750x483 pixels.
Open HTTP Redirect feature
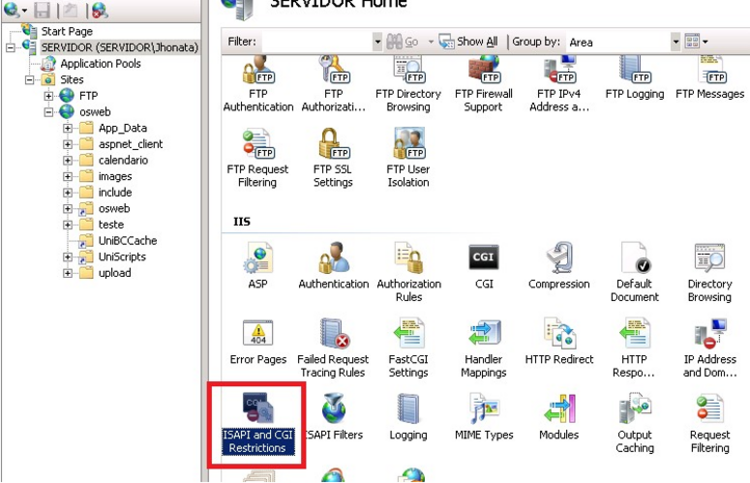559,342
